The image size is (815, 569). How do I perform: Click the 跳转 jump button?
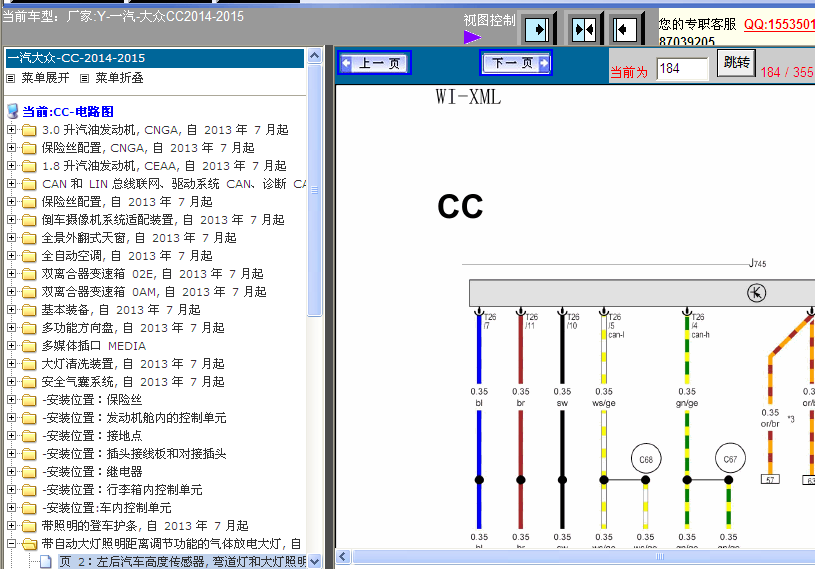tap(736, 63)
